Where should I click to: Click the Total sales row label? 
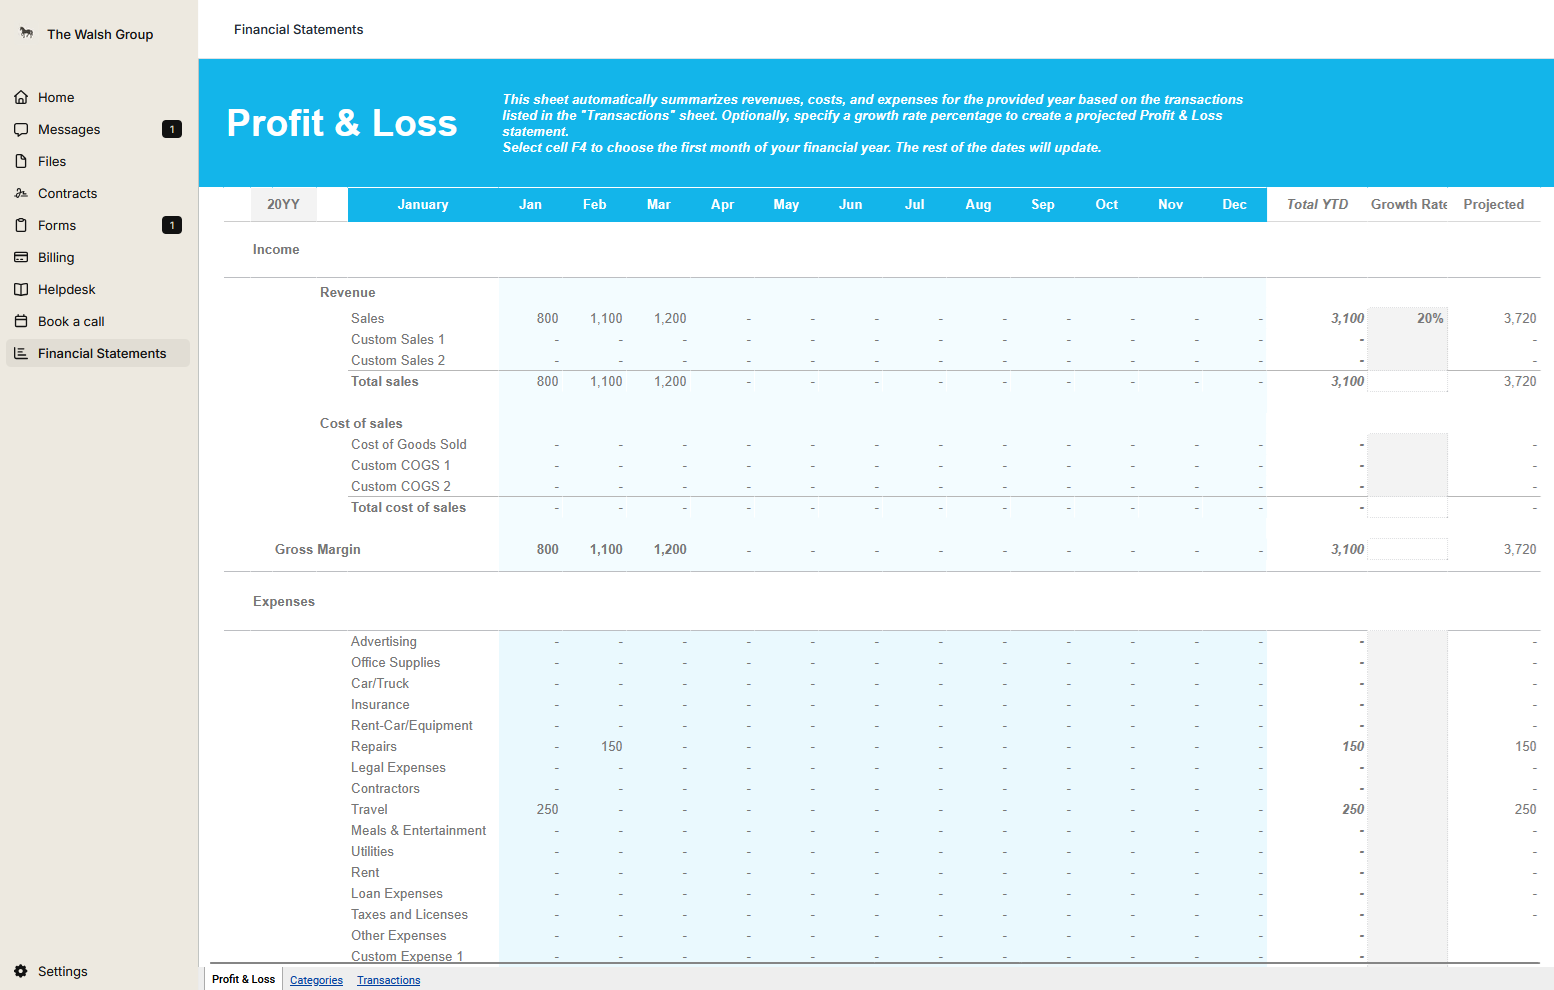385,381
